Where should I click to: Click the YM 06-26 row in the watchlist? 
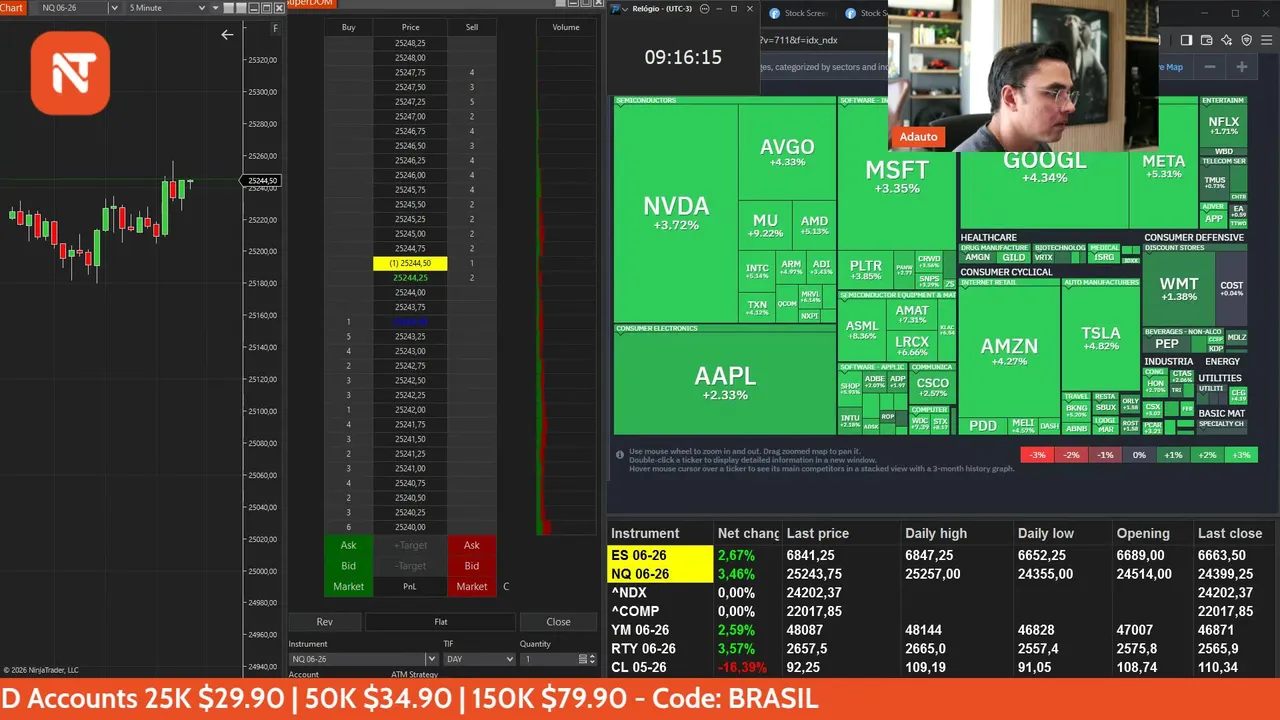943,630
